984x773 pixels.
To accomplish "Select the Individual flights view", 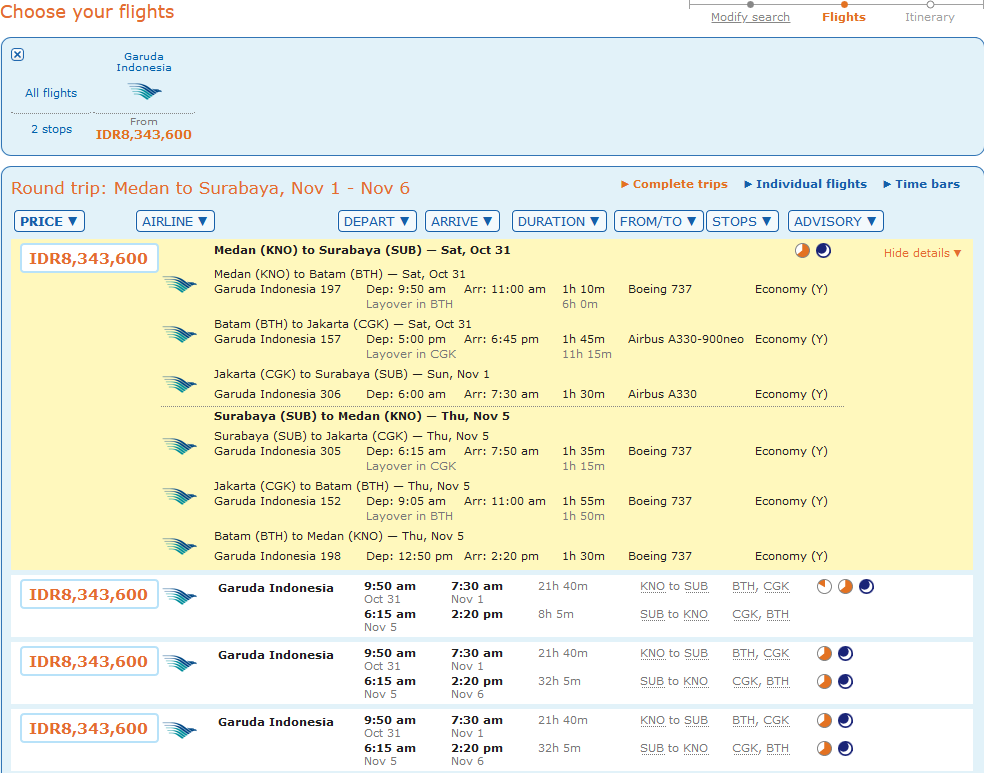I will pos(805,184).
